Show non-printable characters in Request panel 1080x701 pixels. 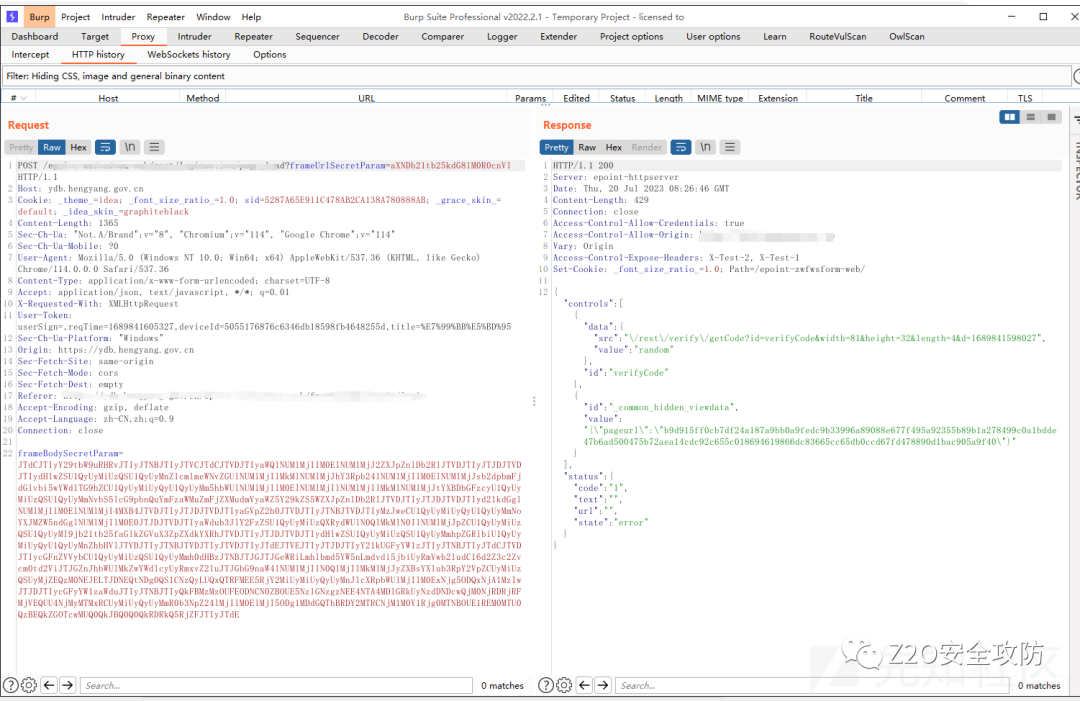(x=129, y=147)
